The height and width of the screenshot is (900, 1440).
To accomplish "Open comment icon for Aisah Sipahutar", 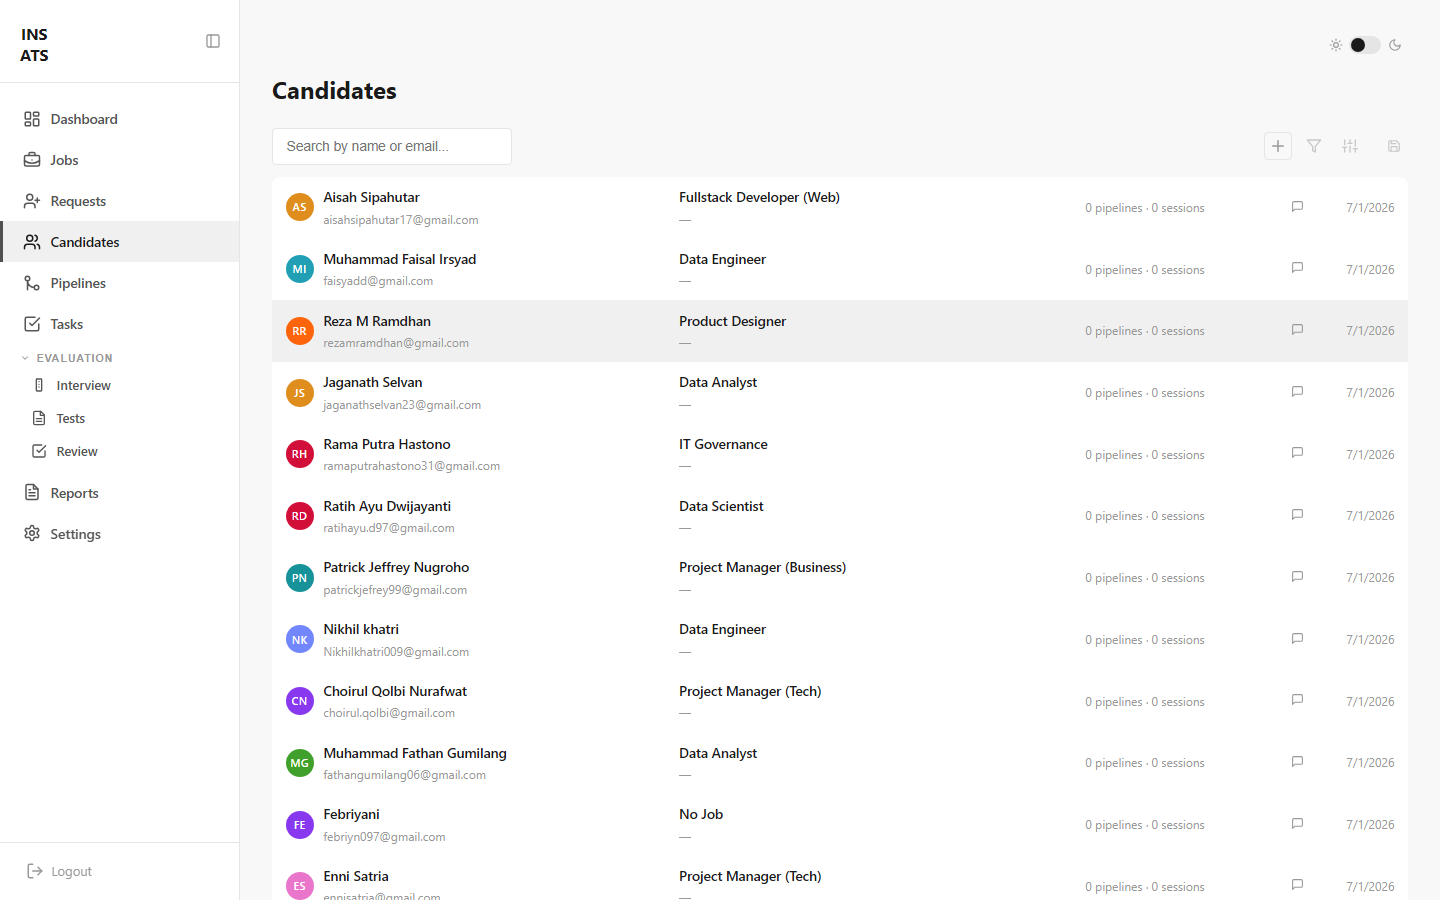I will [1297, 207].
